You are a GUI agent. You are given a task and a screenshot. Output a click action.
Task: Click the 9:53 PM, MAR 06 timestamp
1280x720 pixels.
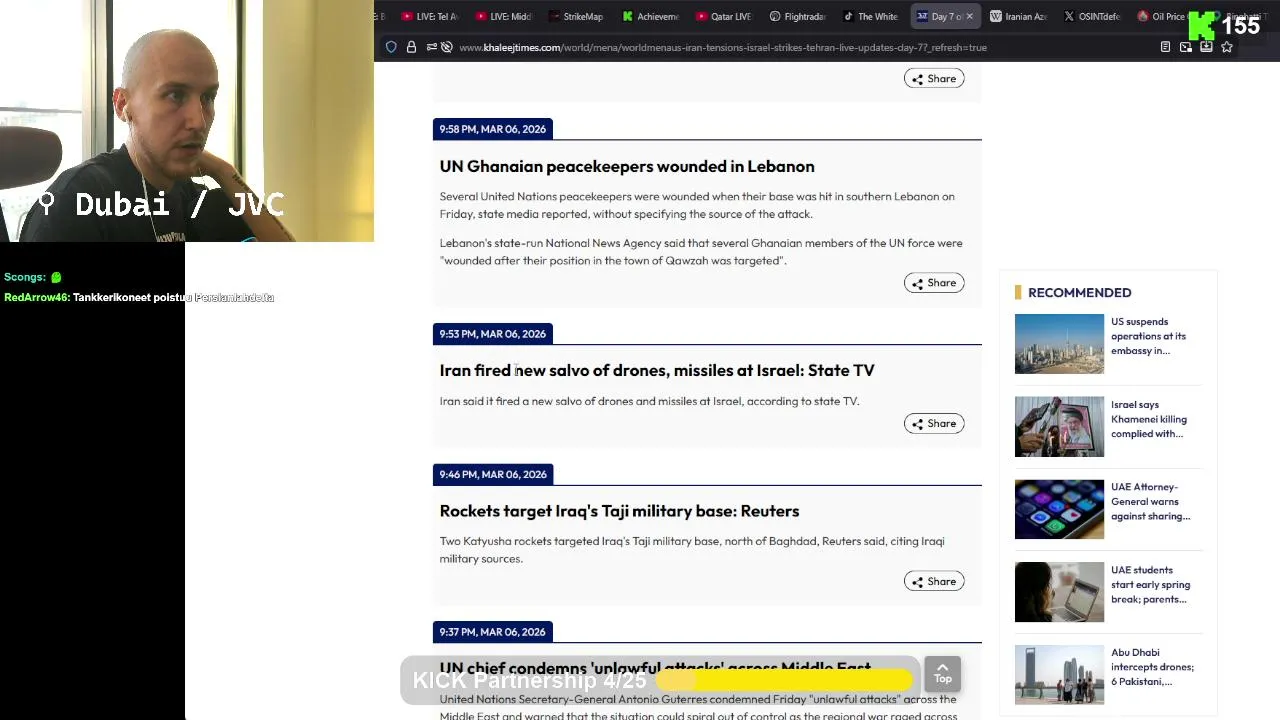click(493, 334)
